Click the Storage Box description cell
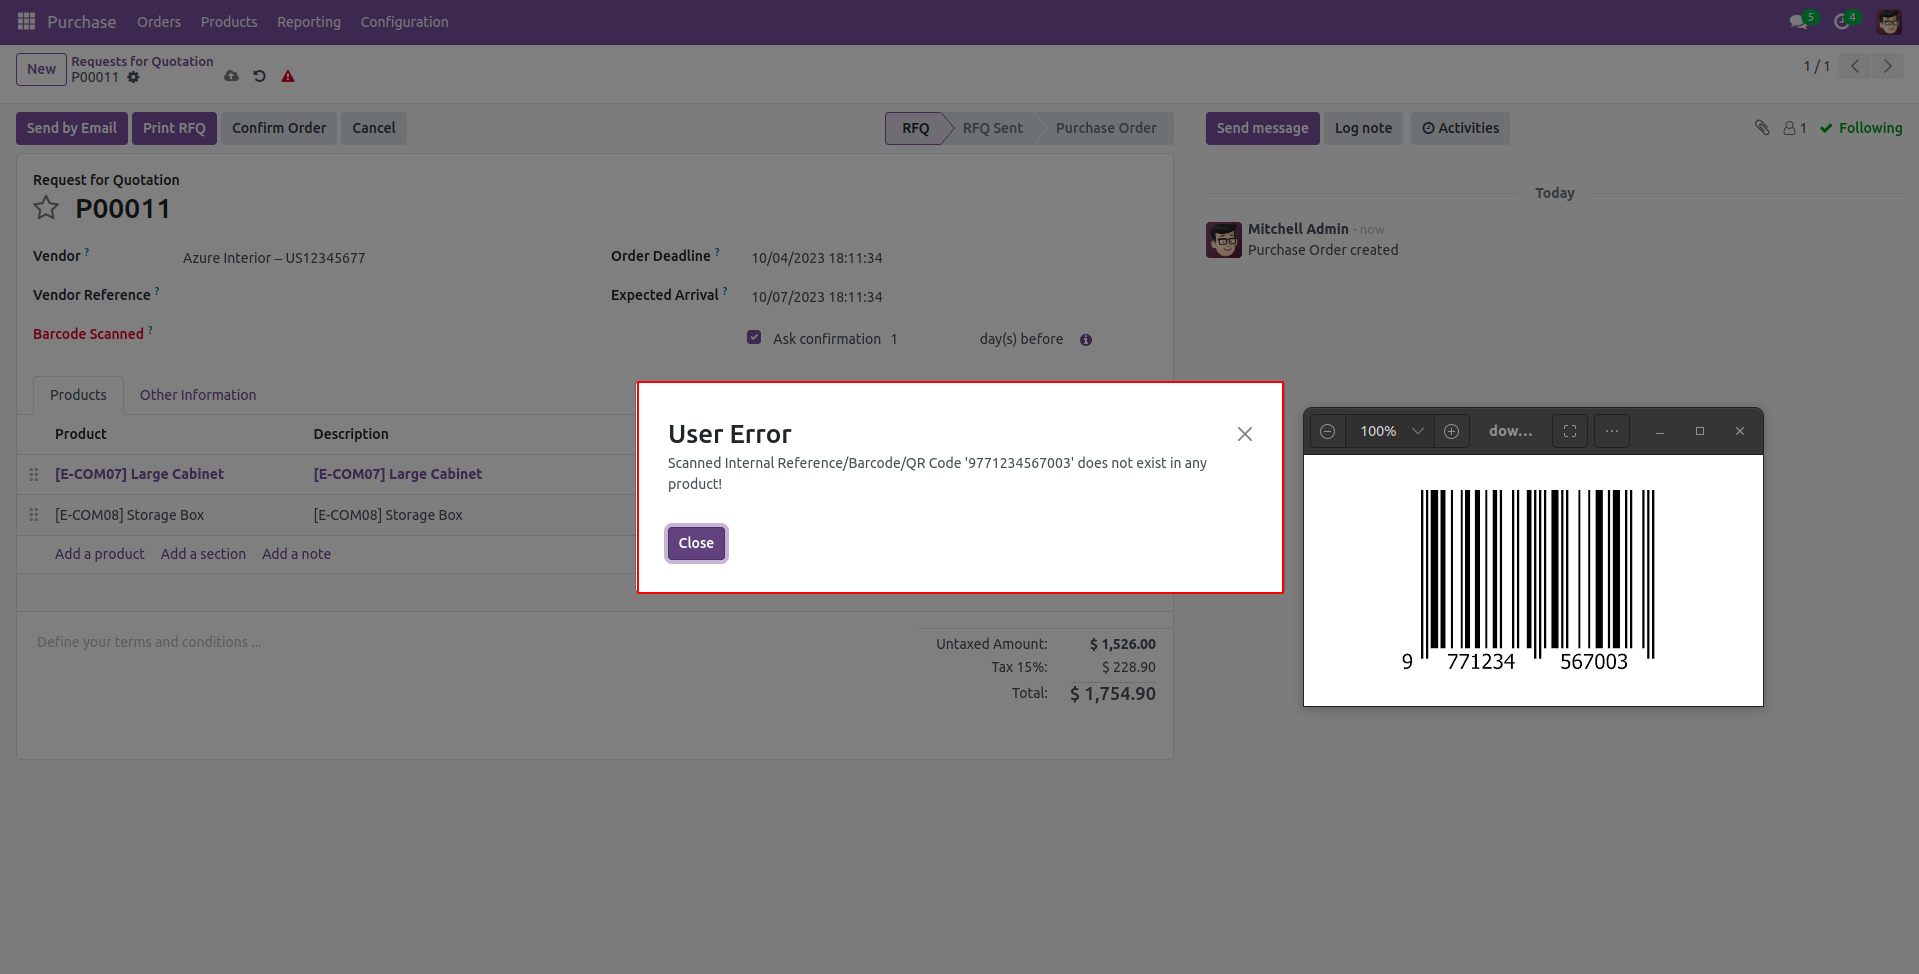Viewport: 1919px width, 974px height. click(x=388, y=515)
